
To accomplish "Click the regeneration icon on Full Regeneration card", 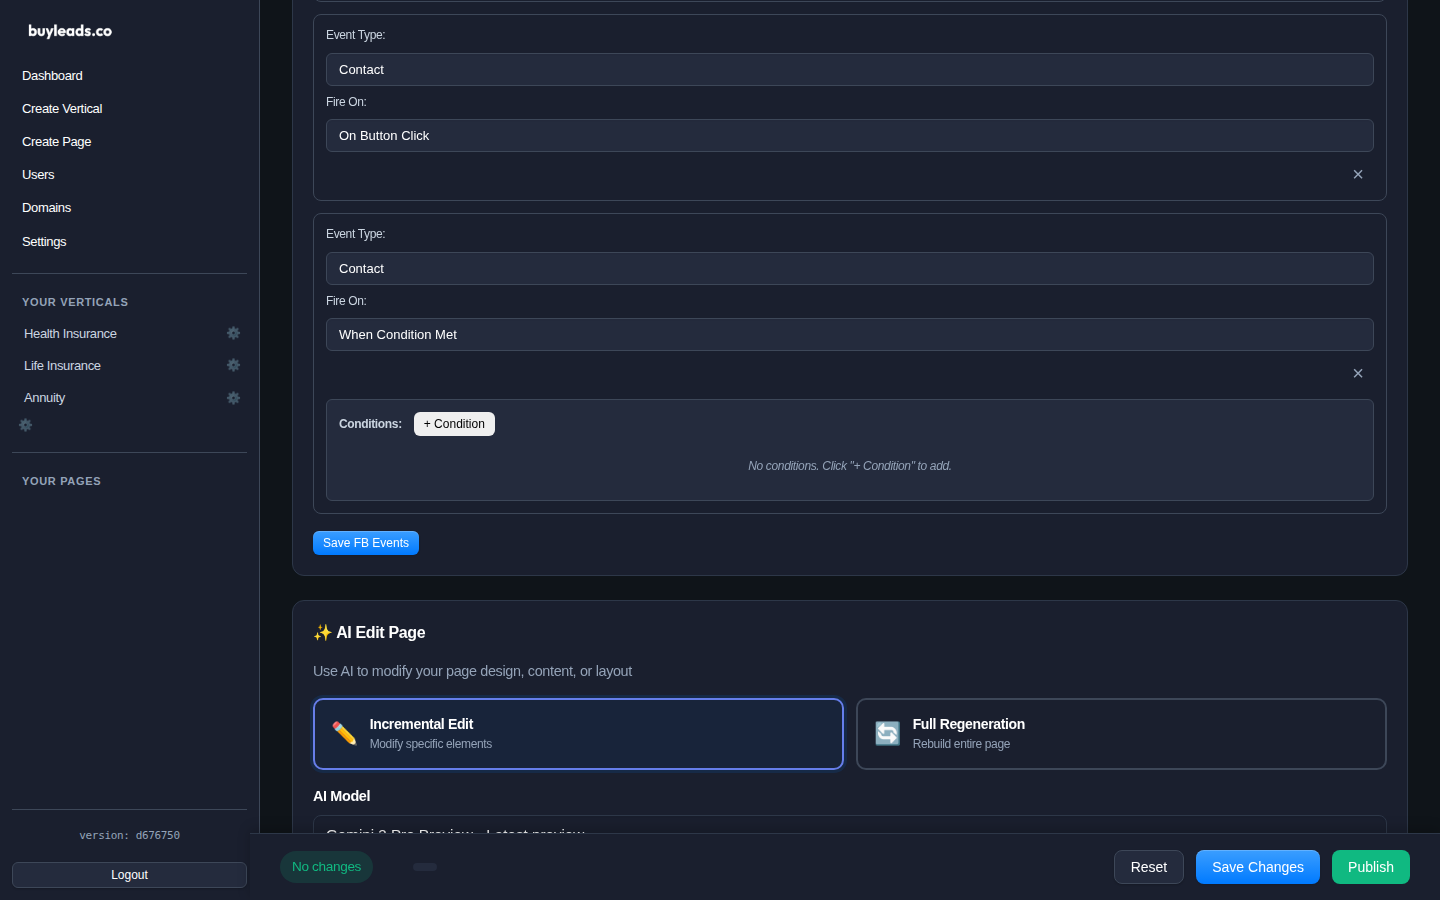I will 887,733.
